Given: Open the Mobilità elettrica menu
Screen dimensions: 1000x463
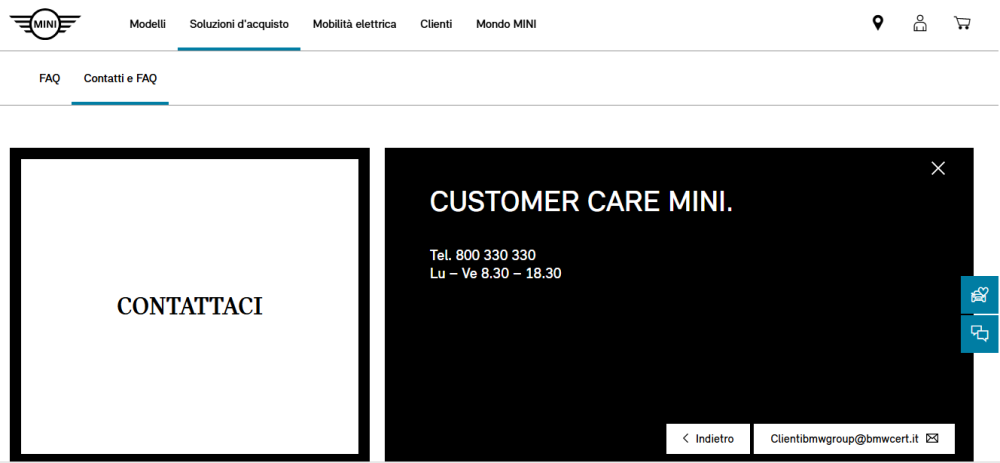Looking at the screenshot, I should pos(355,24).
